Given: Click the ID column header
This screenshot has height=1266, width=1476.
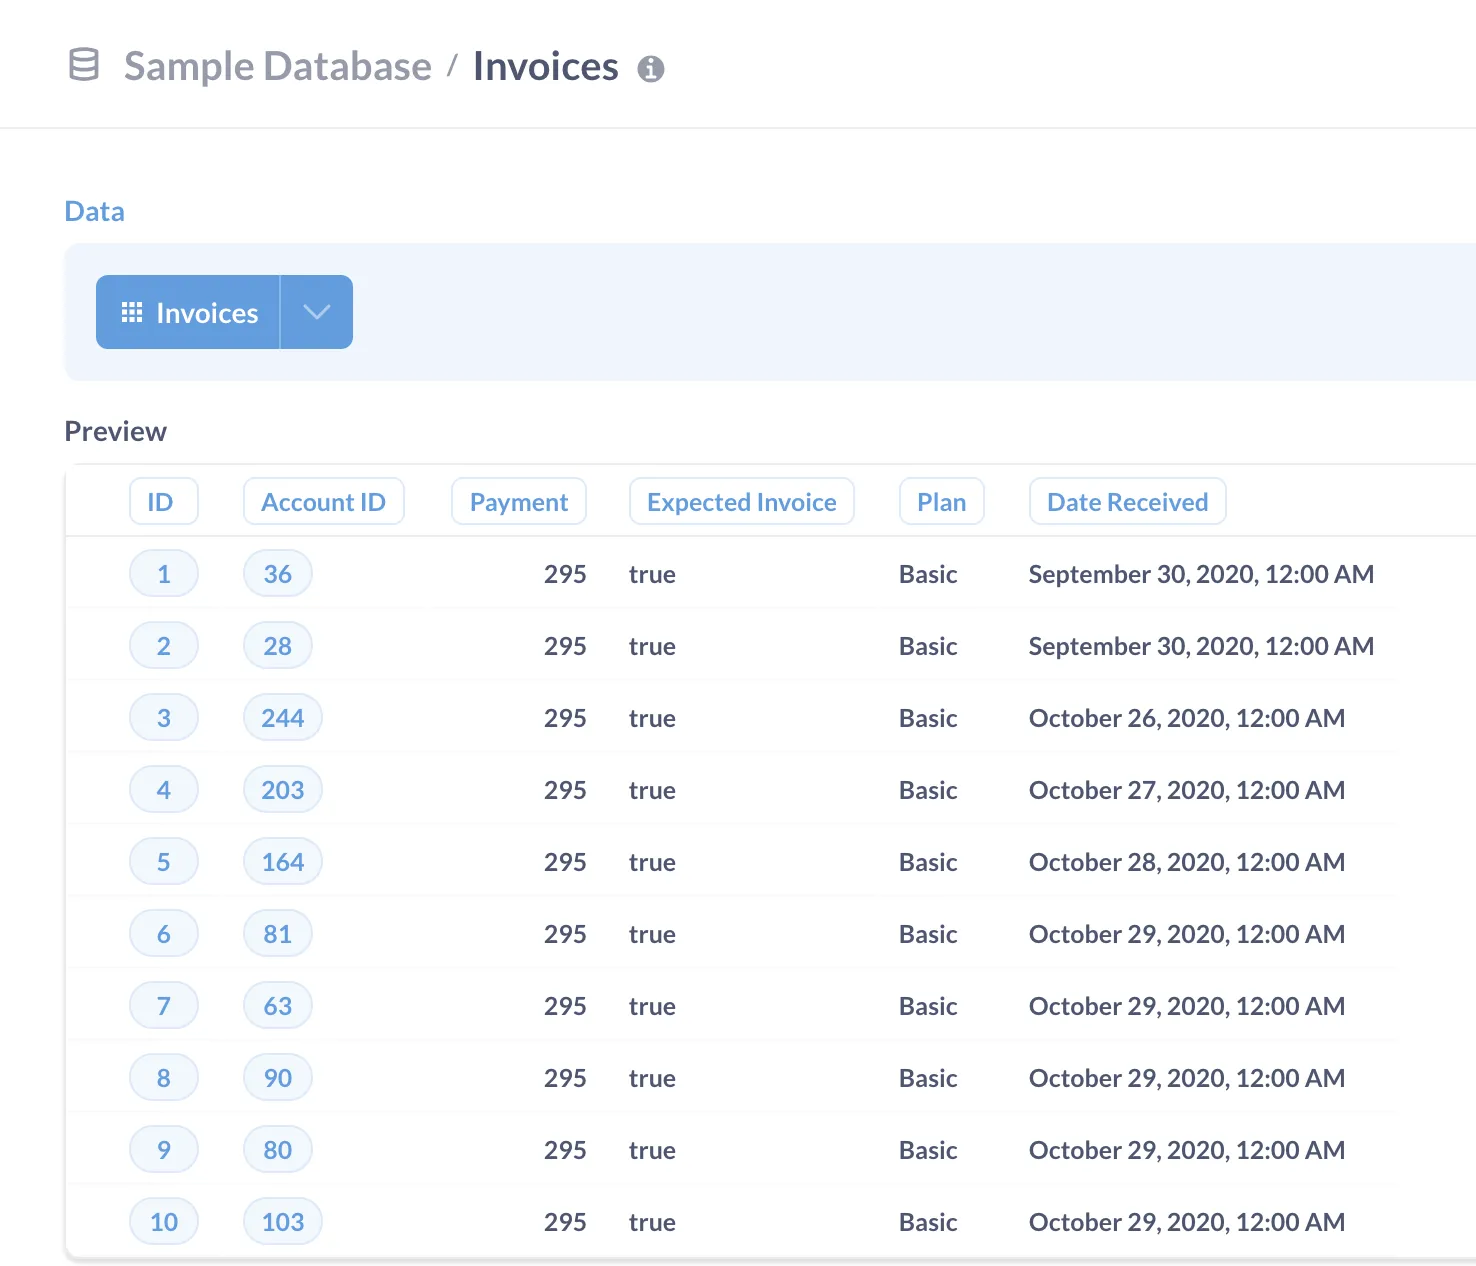Looking at the screenshot, I should (x=163, y=501).
